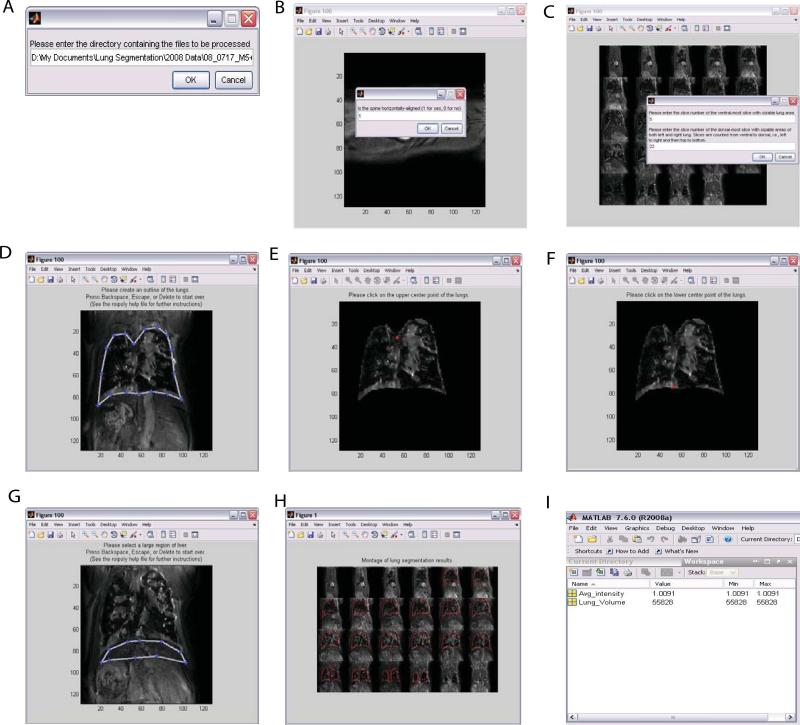Click the directory path input field

(x=142, y=58)
